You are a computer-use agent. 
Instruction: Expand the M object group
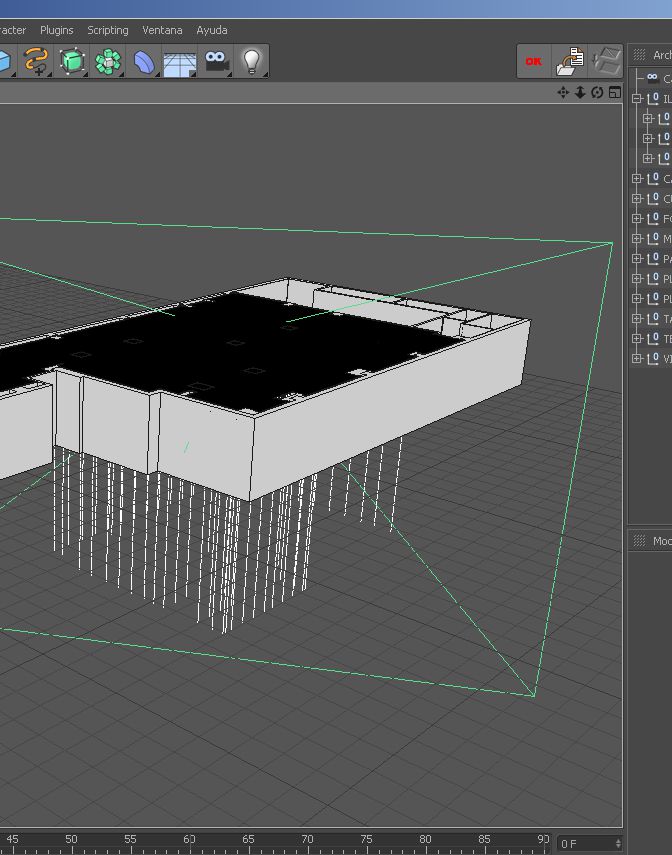tap(636, 238)
